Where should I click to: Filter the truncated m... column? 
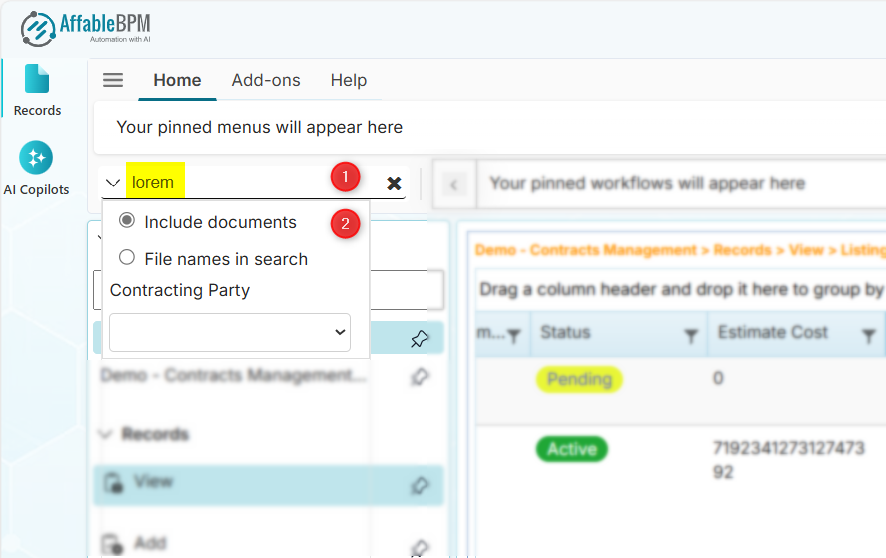click(513, 335)
